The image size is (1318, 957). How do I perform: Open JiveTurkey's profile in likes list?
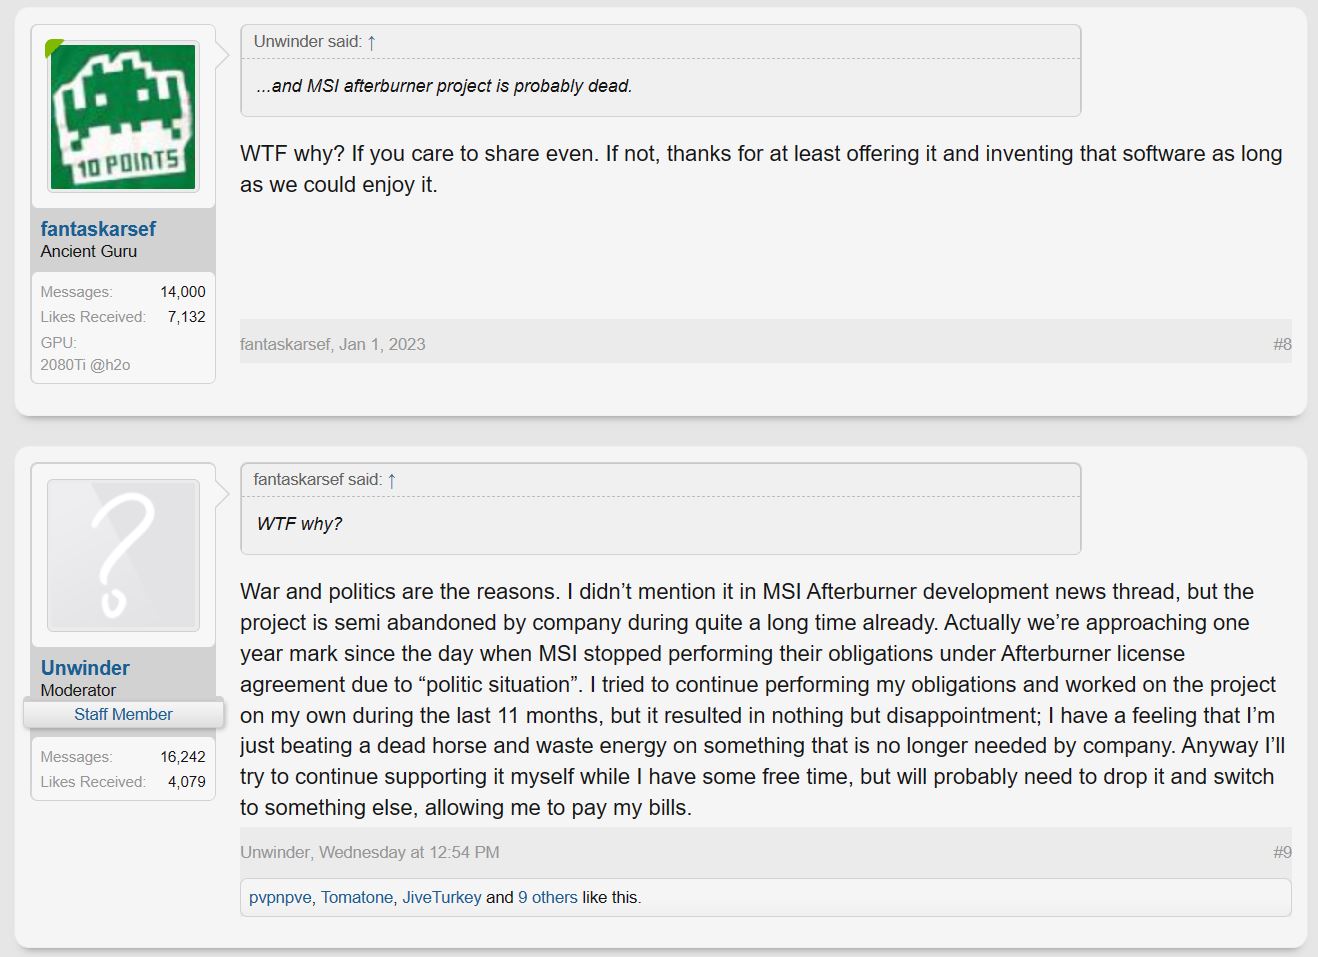tap(442, 897)
